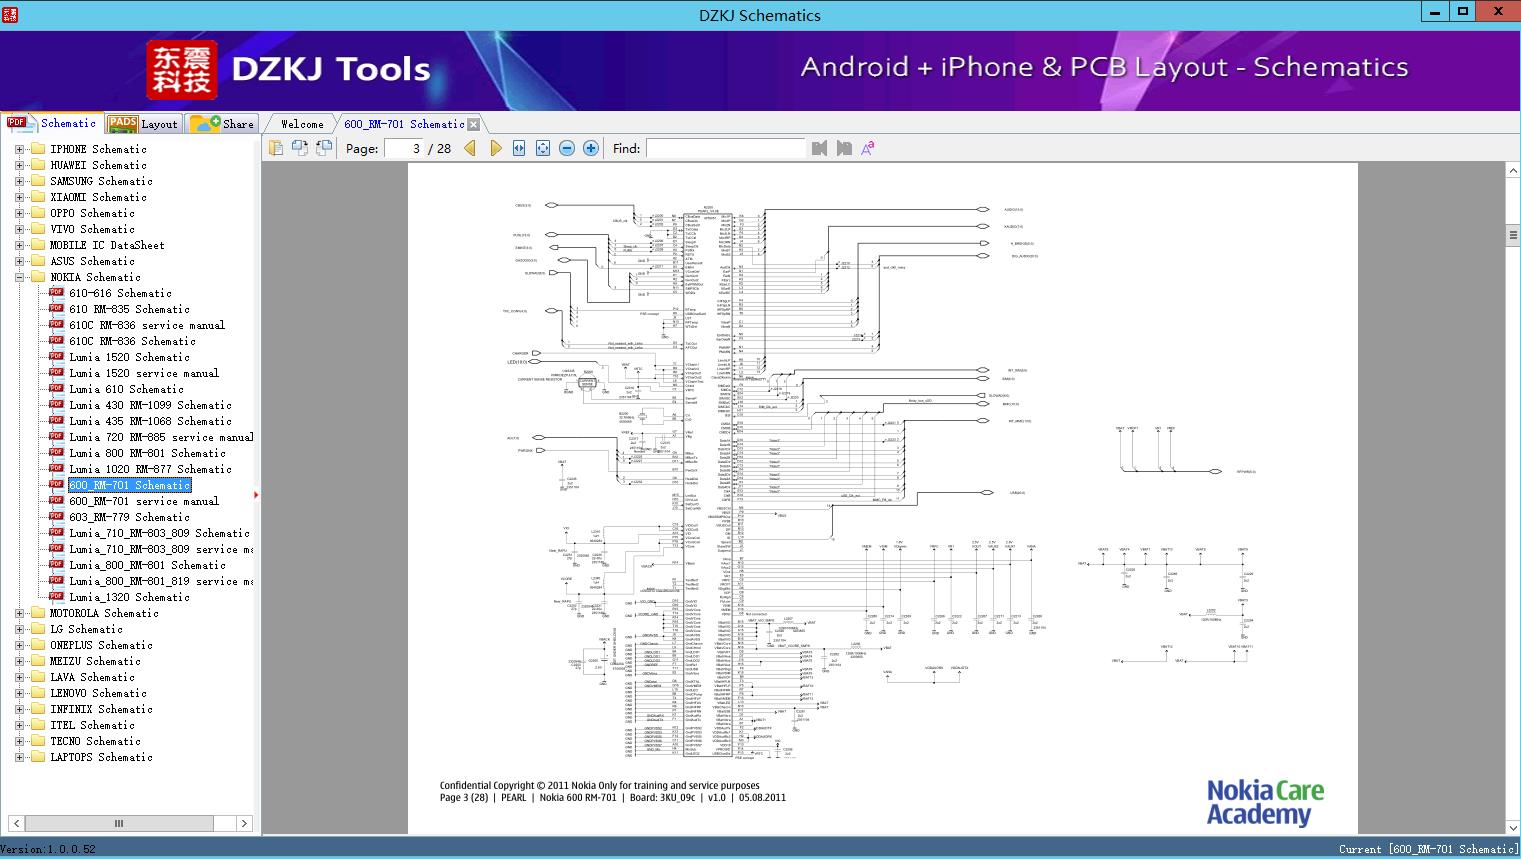Image resolution: width=1521 pixels, height=859 pixels.
Task: Click the Find text field
Action: click(725, 148)
